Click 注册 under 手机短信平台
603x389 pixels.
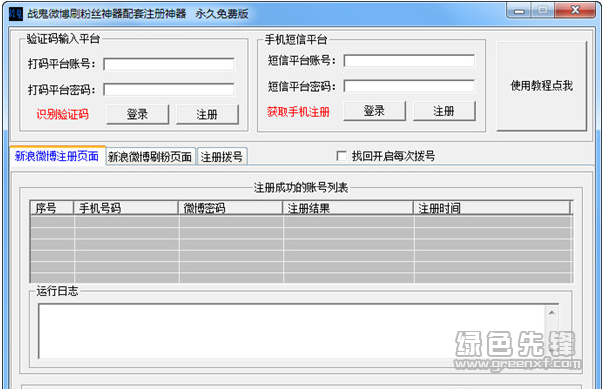[444, 111]
